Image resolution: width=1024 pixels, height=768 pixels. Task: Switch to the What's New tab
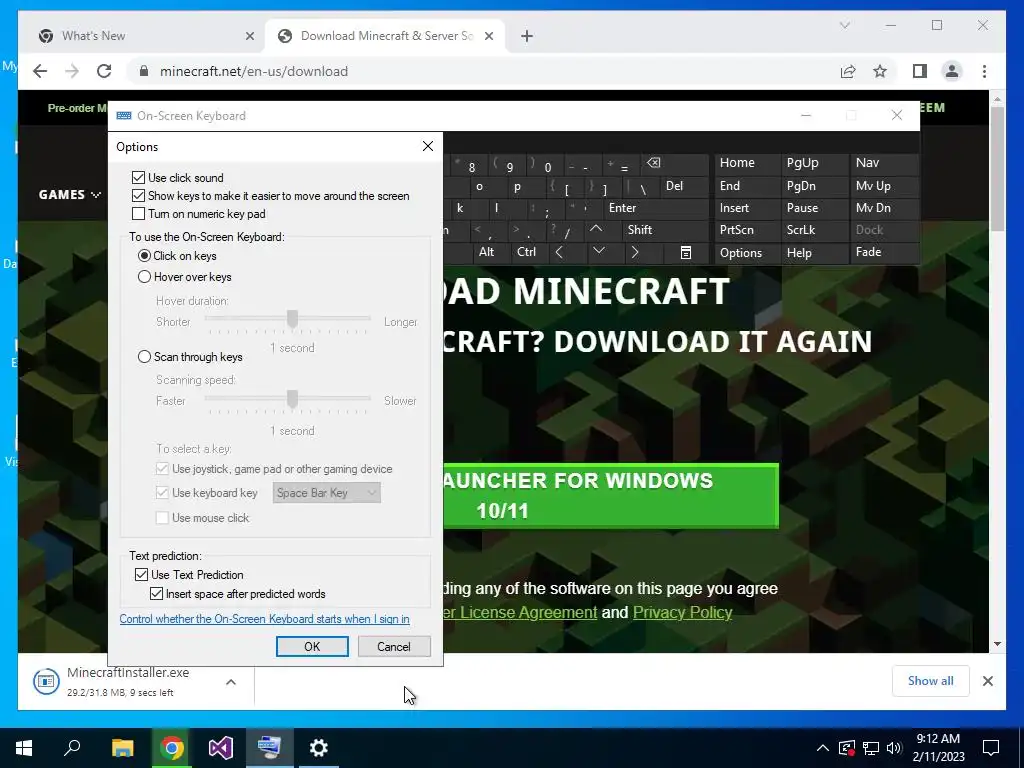click(137, 36)
